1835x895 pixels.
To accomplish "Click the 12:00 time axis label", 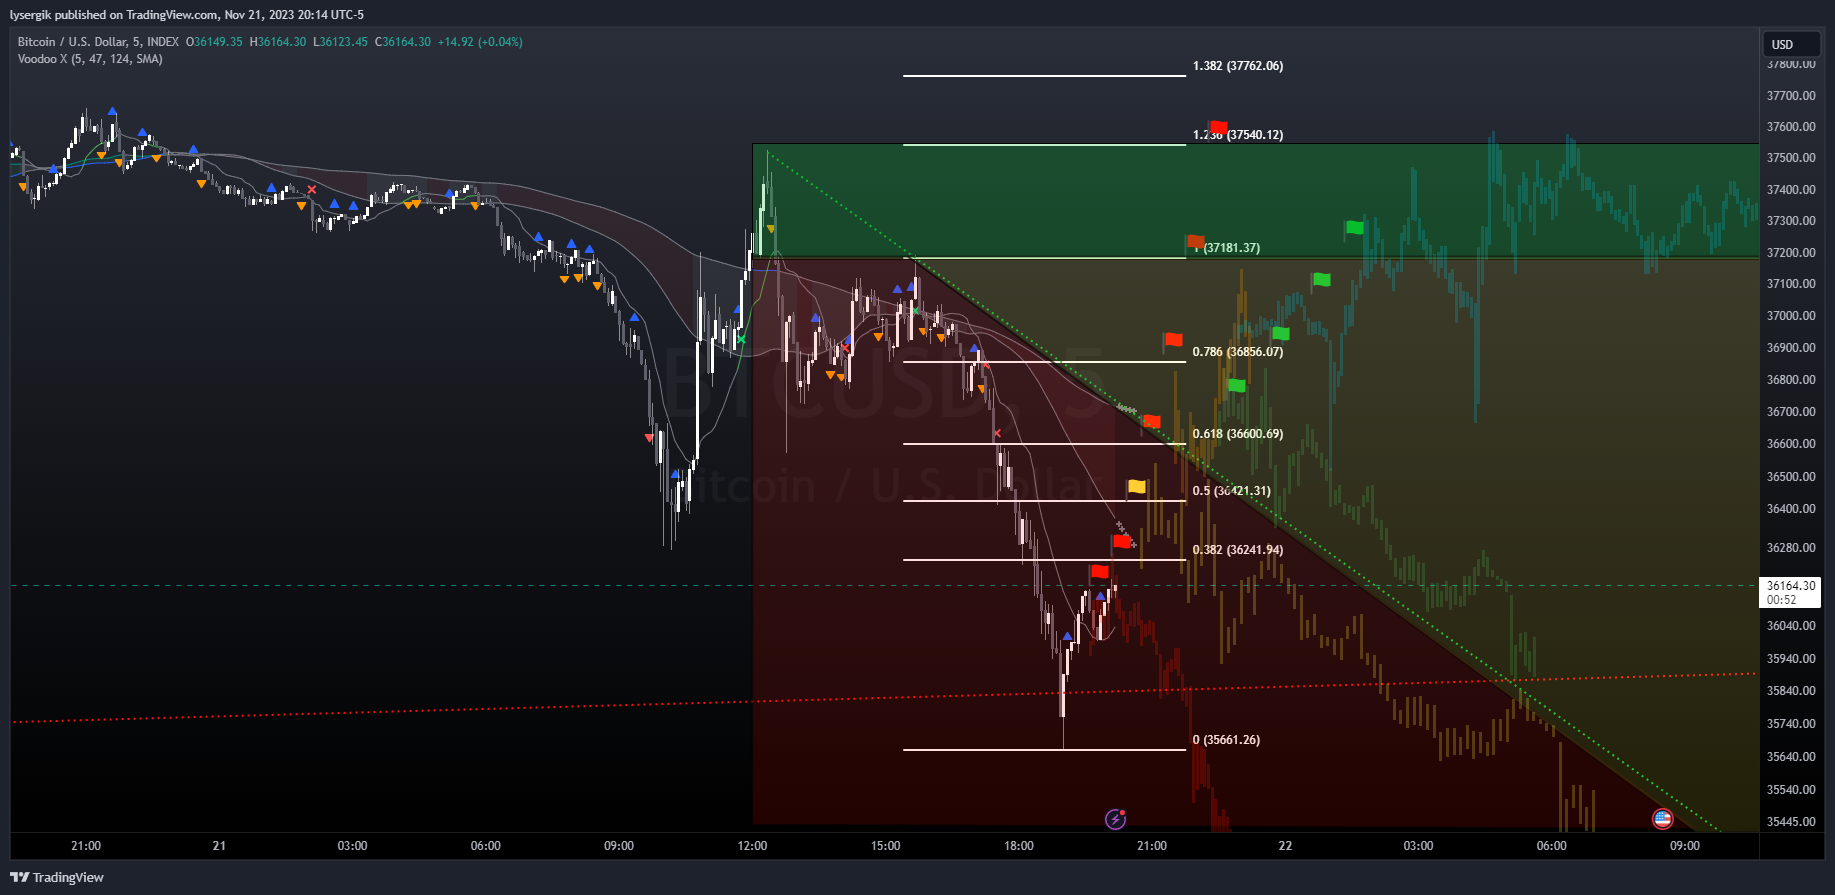I will point(752,846).
